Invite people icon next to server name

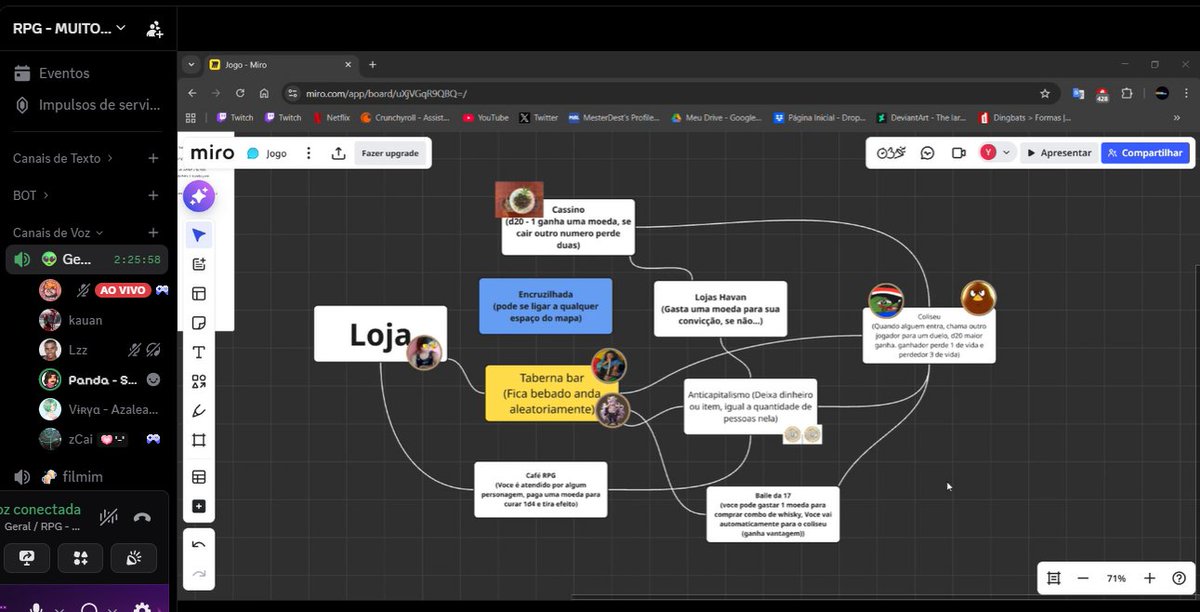tap(154, 29)
